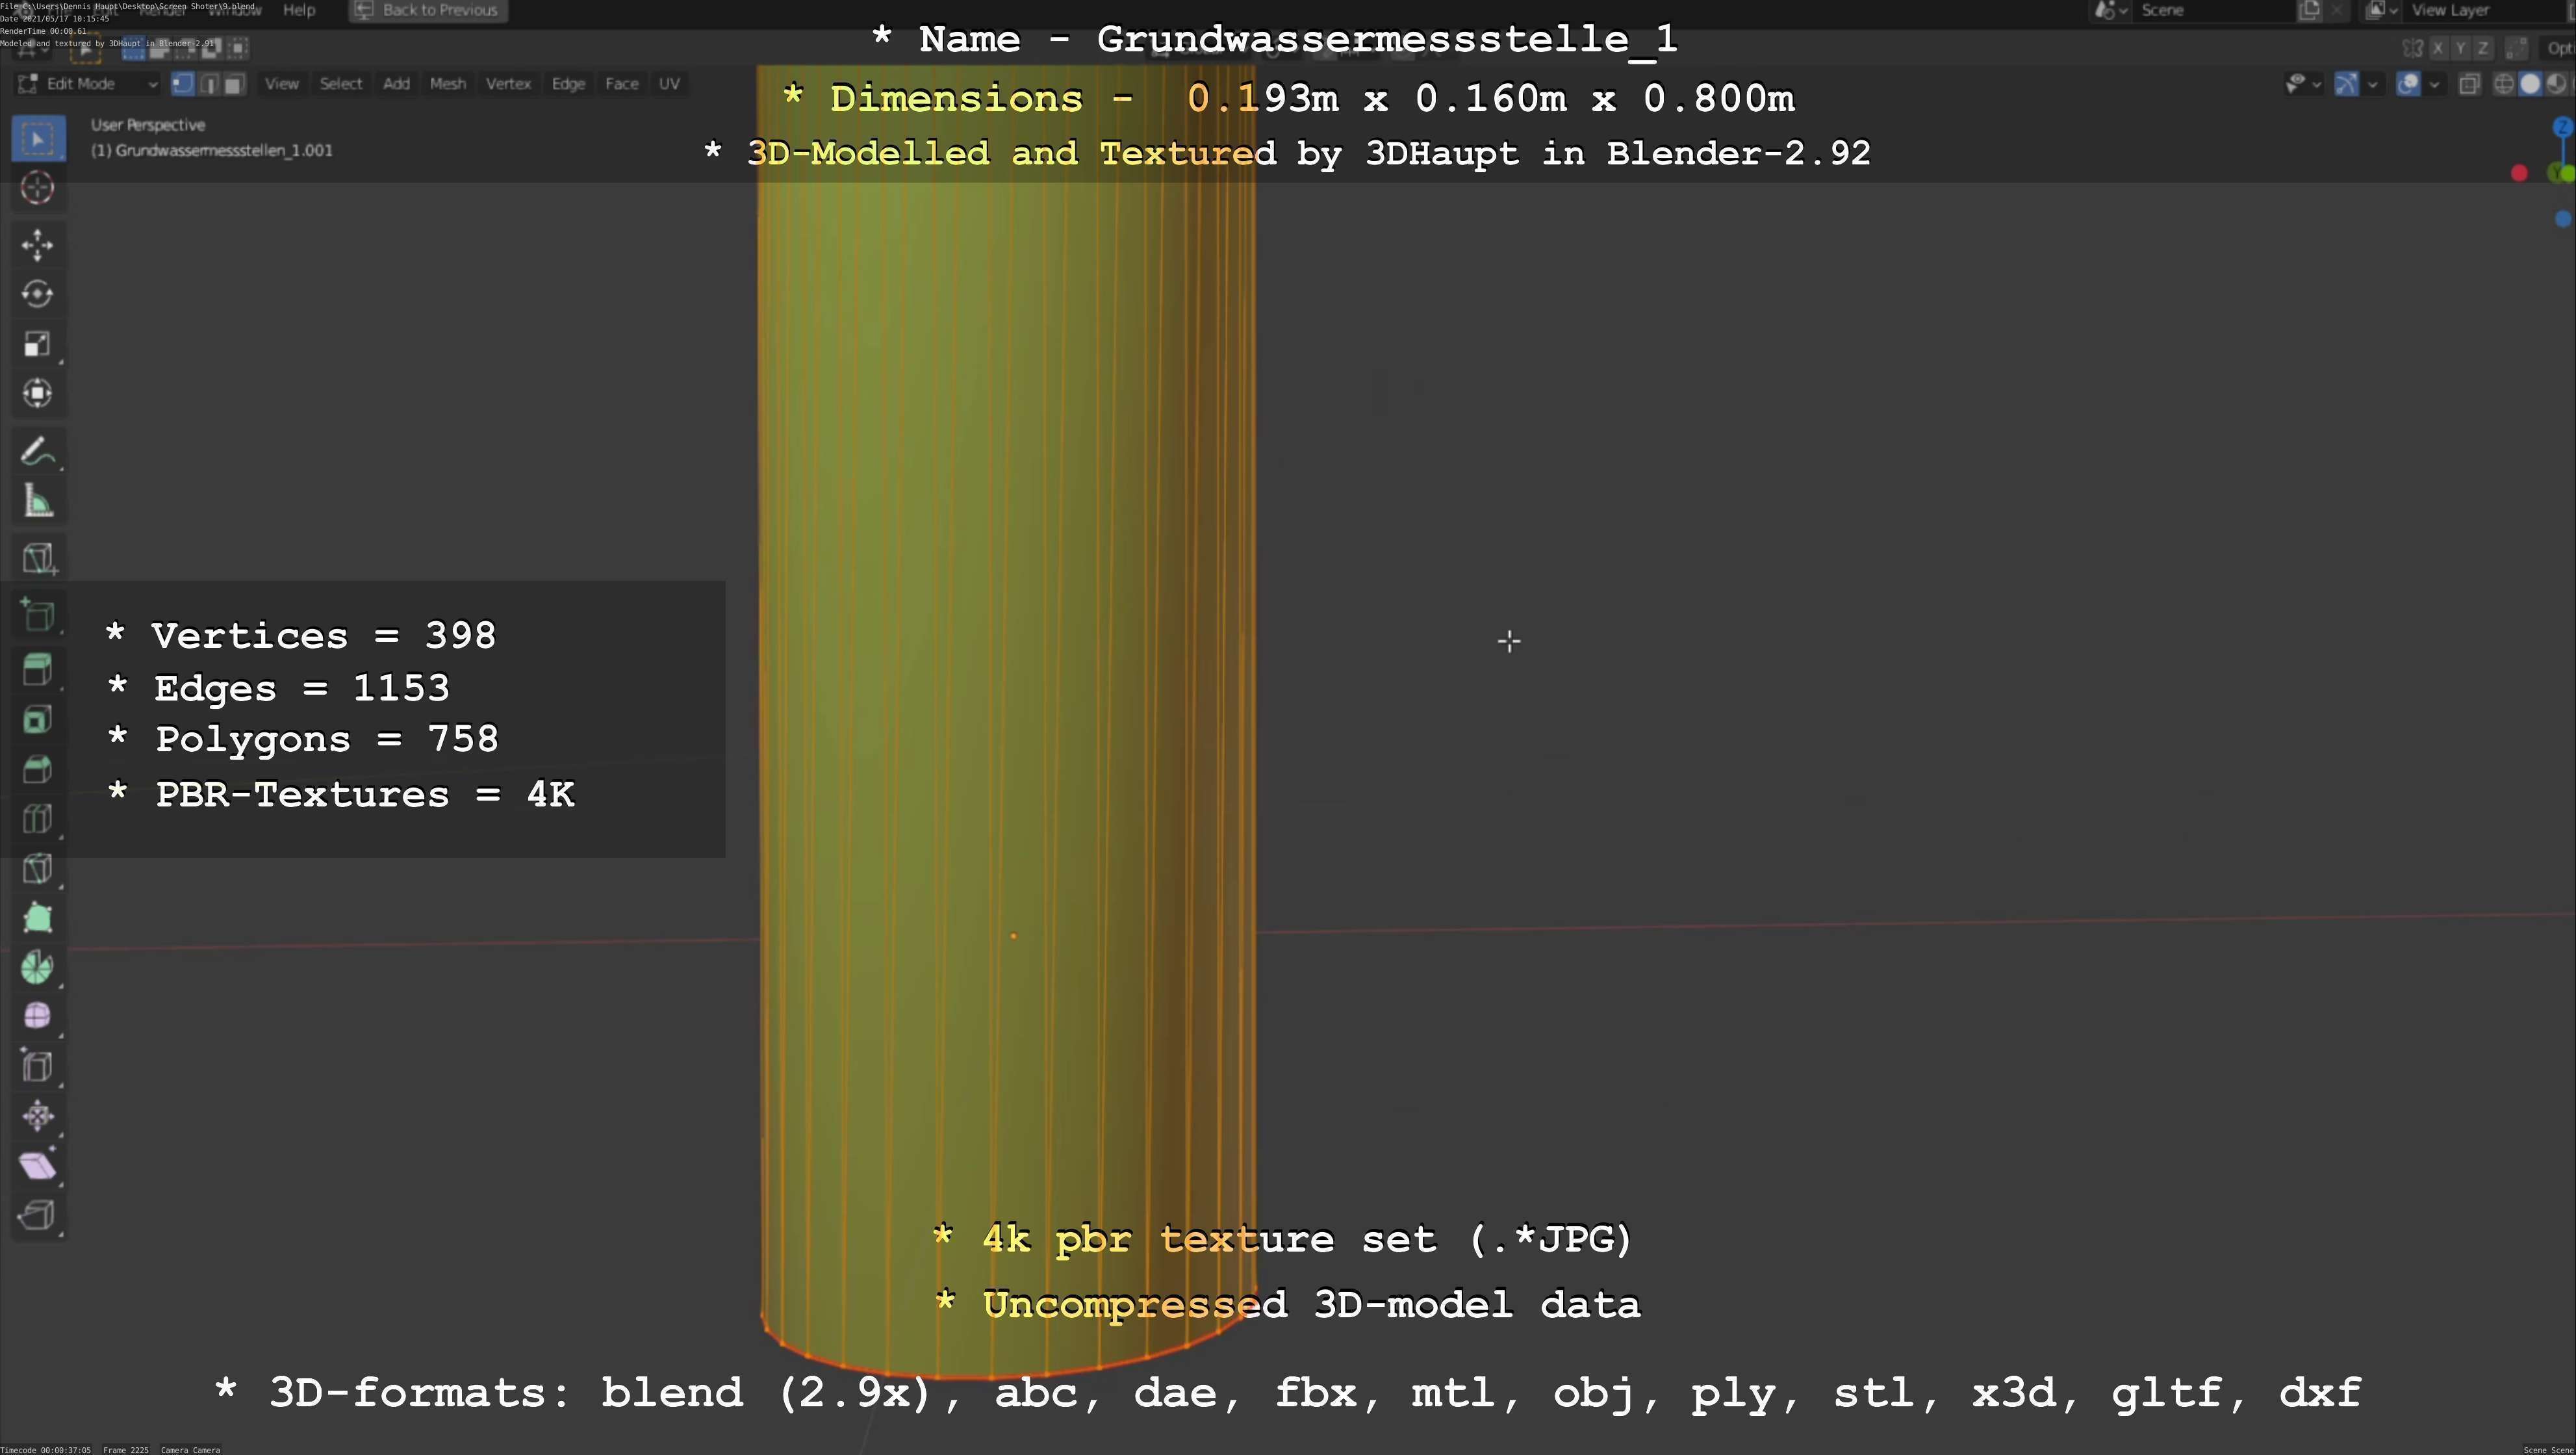2576x1455 pixels.
Task: Select the Rotate tool
Action: click(37, 294)
